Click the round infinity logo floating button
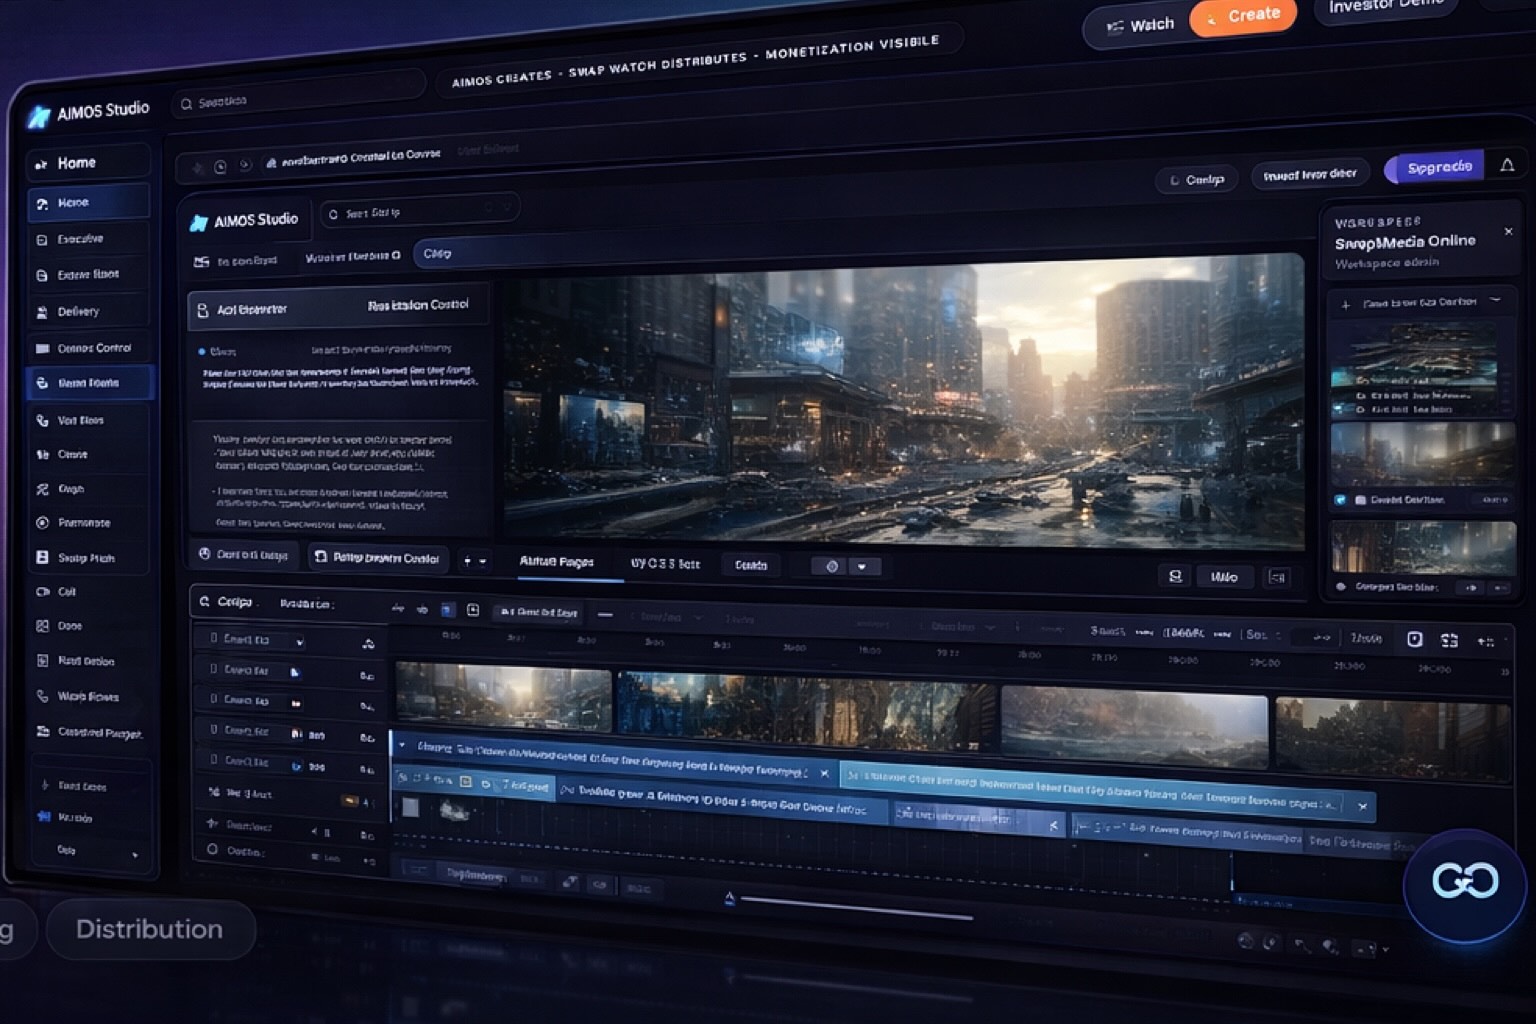 click(x=1464, y=881)
